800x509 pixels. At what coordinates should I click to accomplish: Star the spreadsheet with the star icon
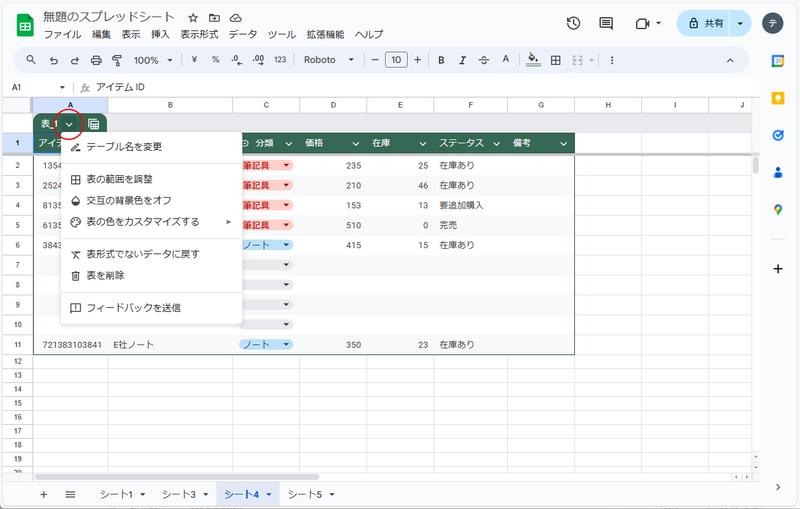pos(193,18)
